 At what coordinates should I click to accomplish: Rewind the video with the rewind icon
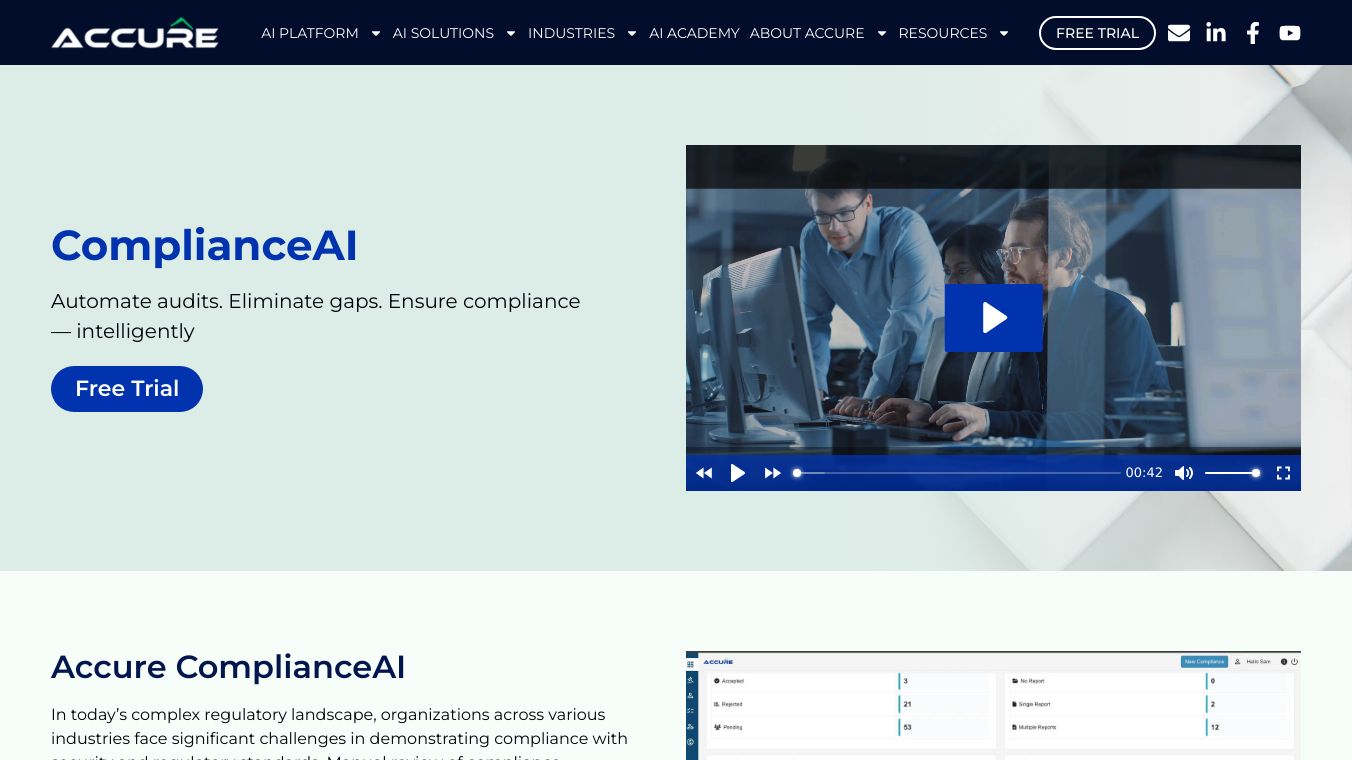click(x=704, y=473)
